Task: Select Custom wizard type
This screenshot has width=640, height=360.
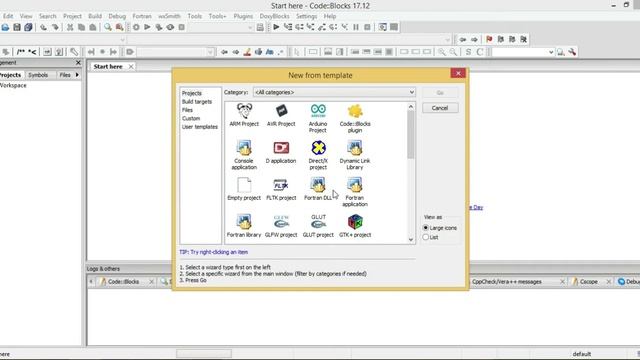Action: click(x=191, y=118)
